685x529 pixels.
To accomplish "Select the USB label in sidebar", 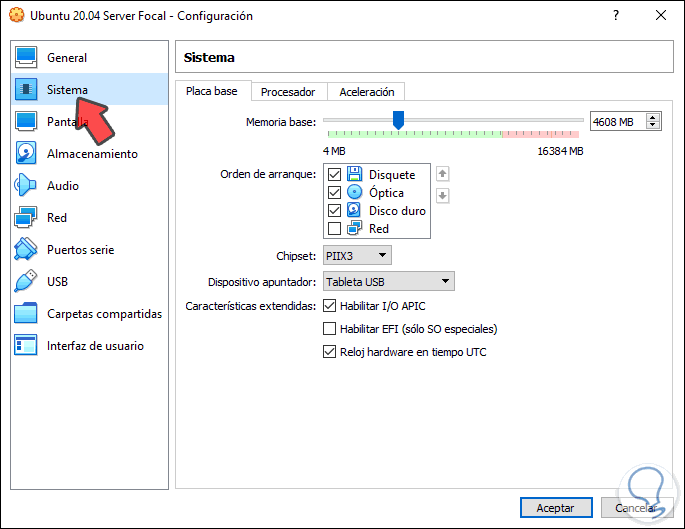I will 57,281.
